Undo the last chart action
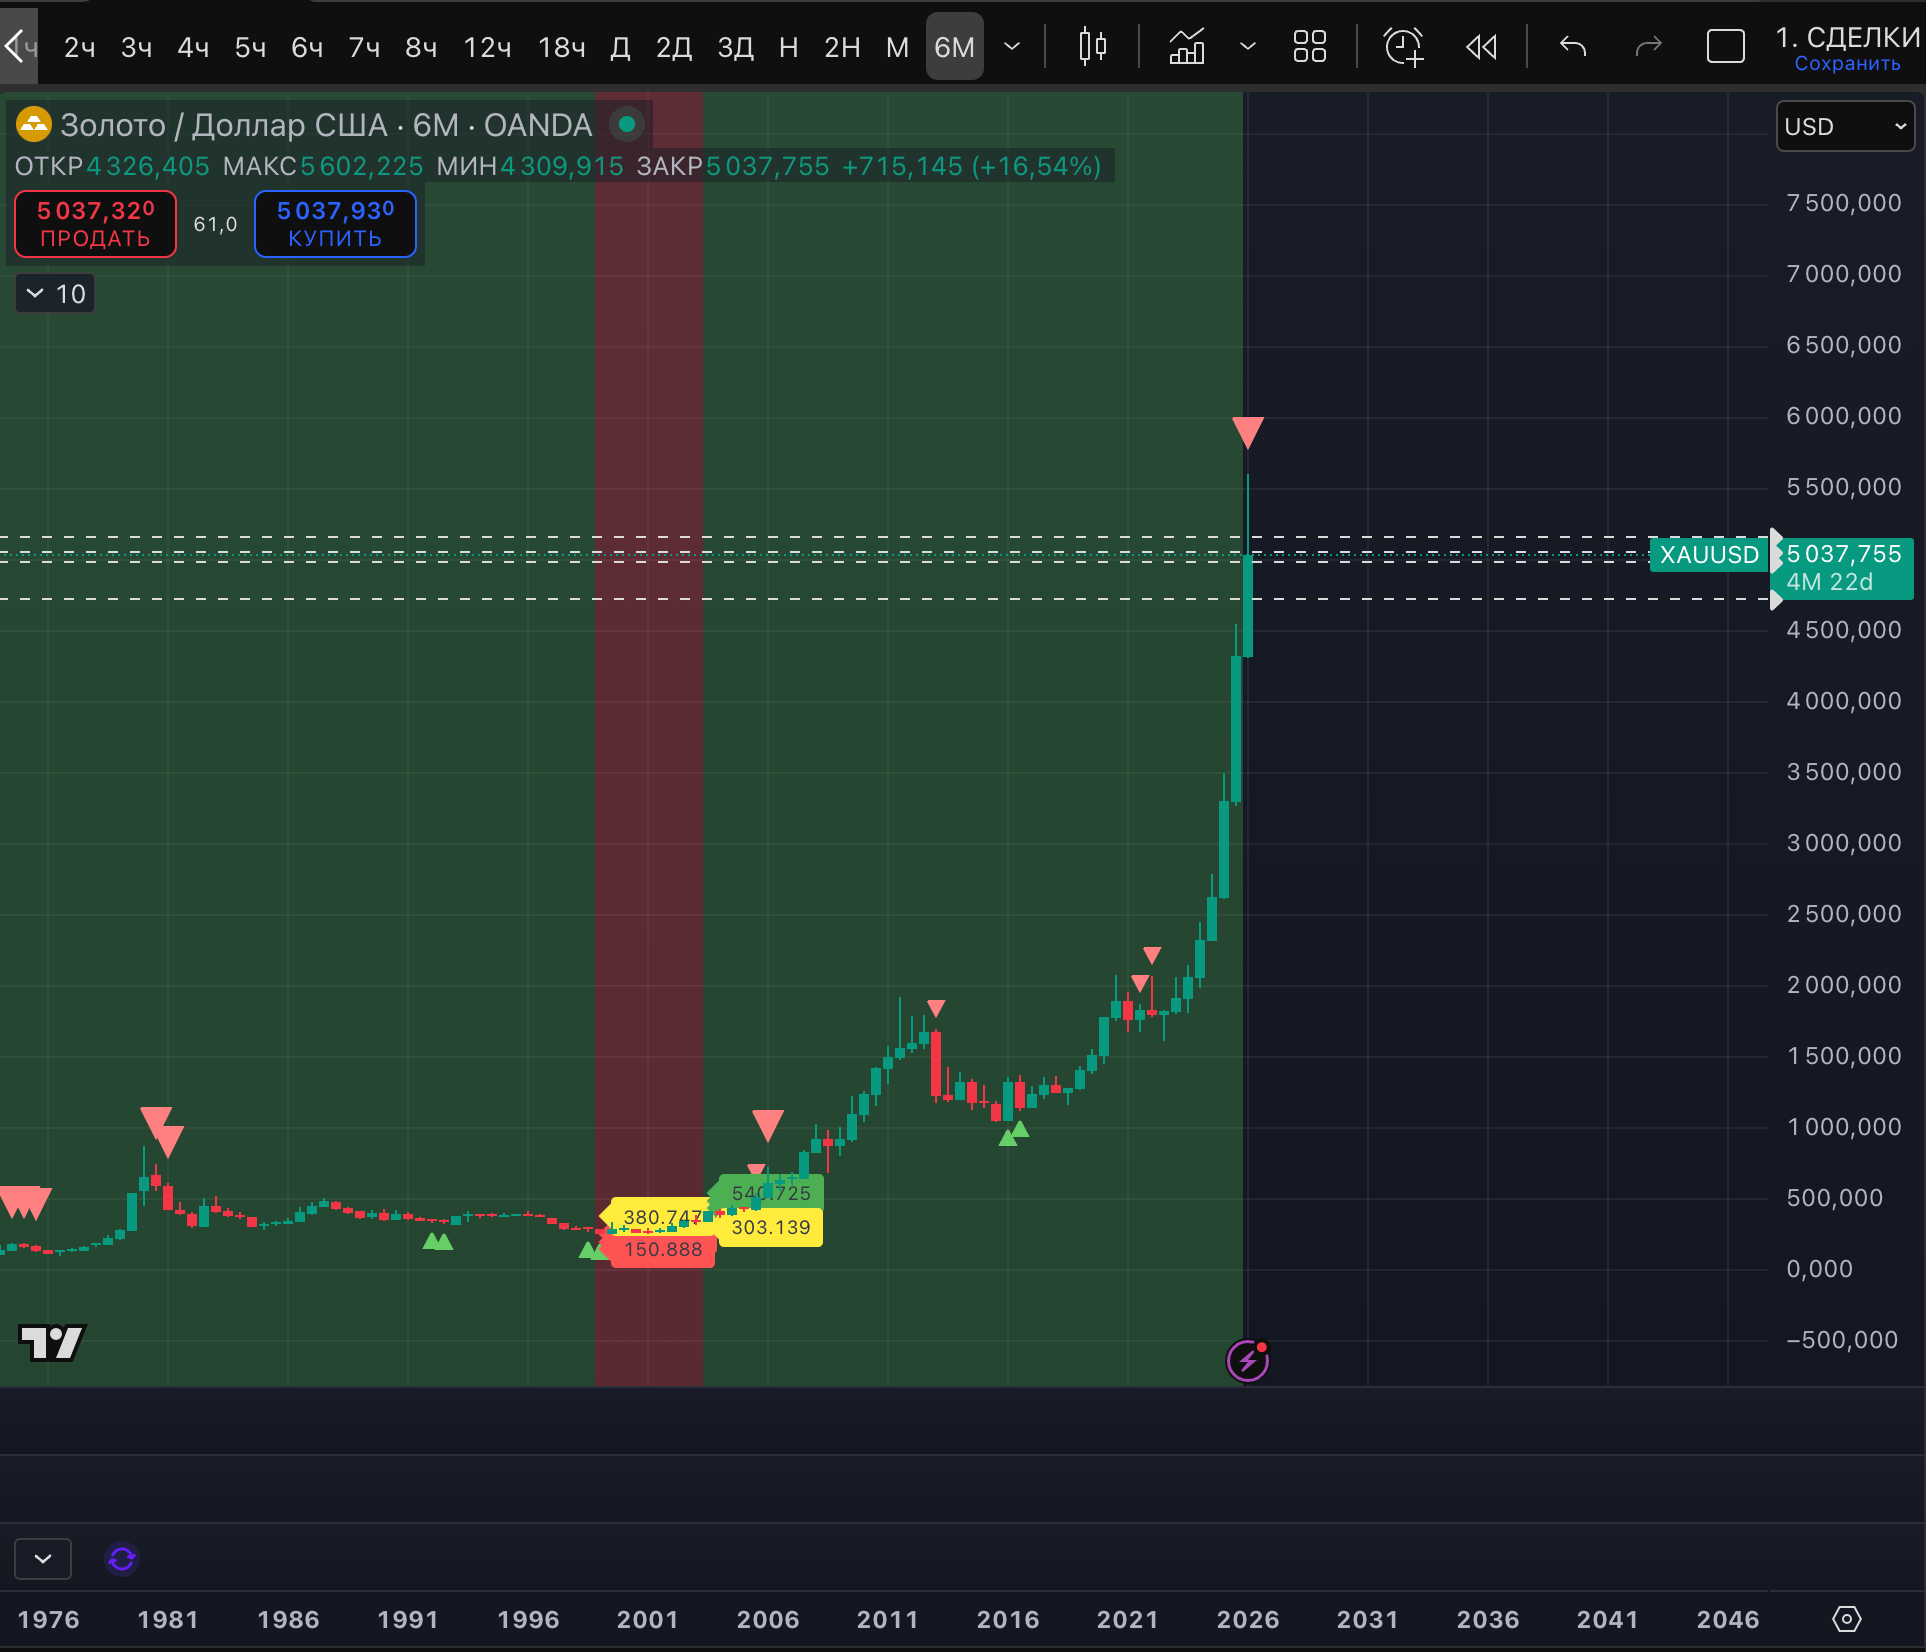 pyautogui.click(x=1573, y=47)
